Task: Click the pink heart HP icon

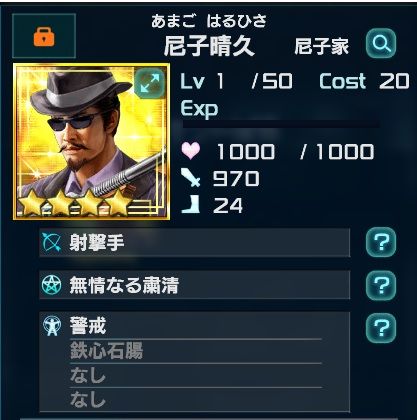Action: (191, 151)
